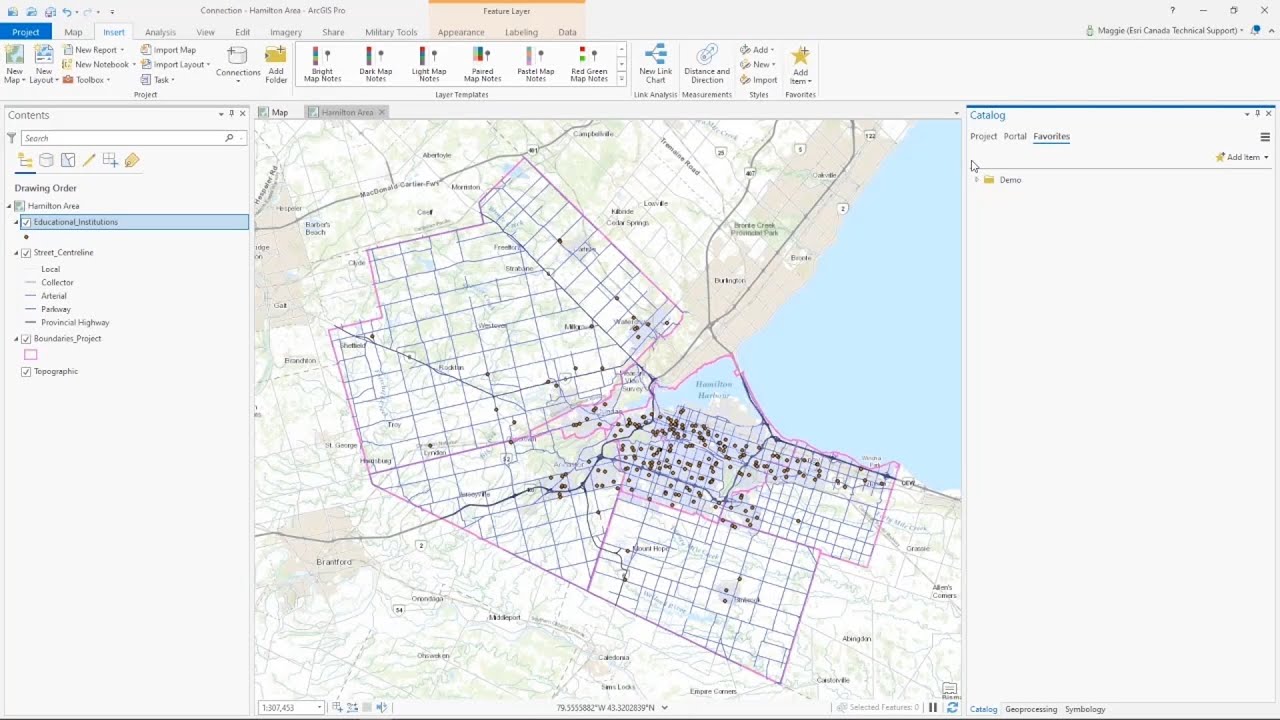Viewport: 1280px width, 720px height.
Task: Click the Add Folder icon
Action: [x=276, y=56]
